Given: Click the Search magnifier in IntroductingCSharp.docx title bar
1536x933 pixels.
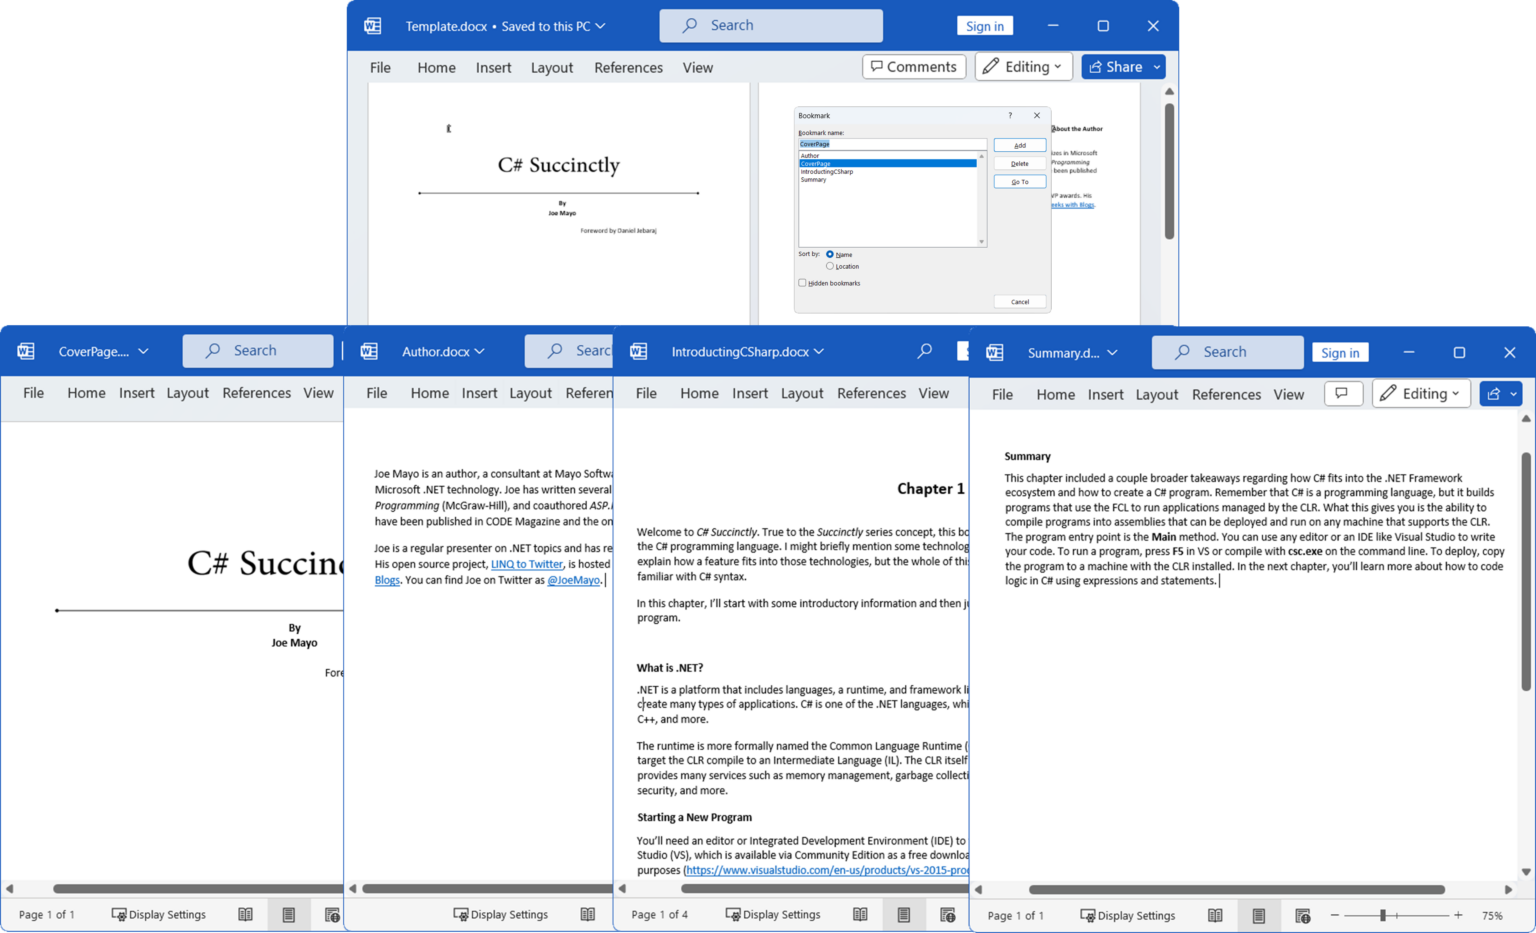Looking at the screenshot, I should click(924, 351).
